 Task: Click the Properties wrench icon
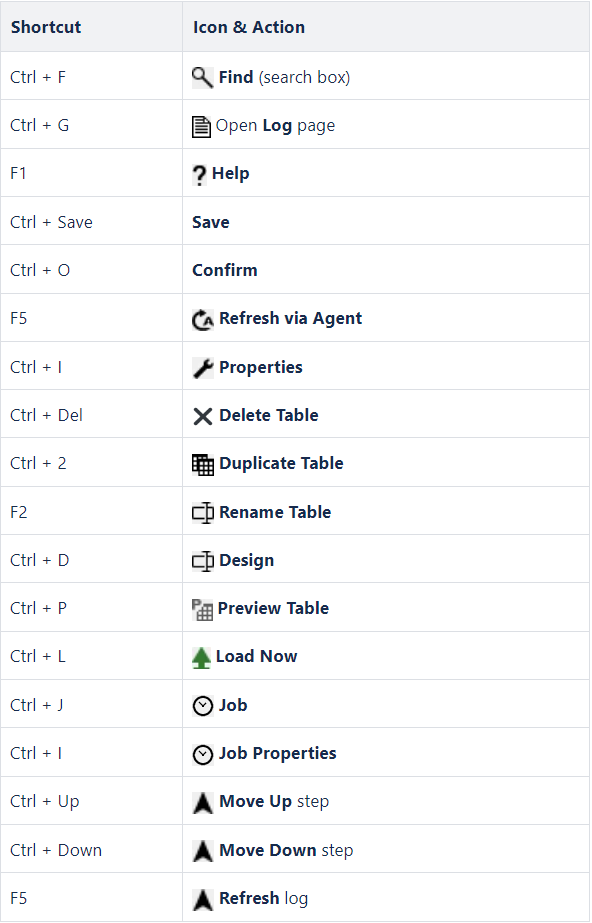[x=203, y=368]
